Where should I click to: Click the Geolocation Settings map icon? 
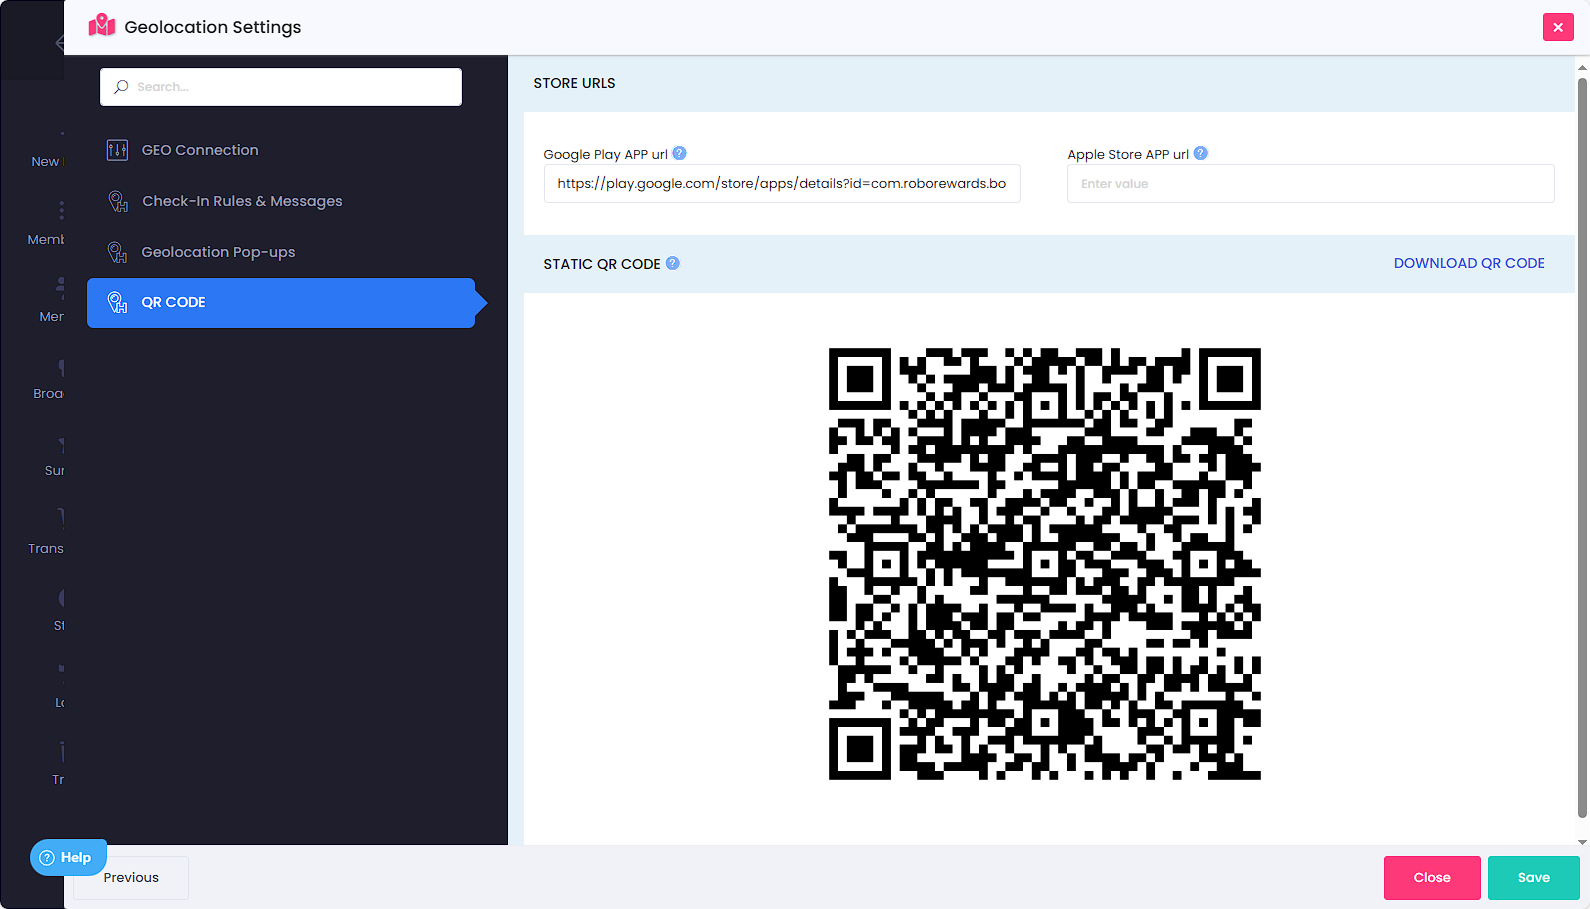click(102, 26)
